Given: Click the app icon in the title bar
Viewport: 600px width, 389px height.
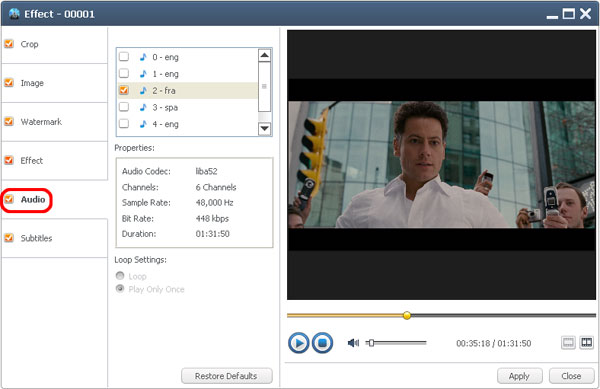Looking at the screenshot, I should tap(14, 14).
